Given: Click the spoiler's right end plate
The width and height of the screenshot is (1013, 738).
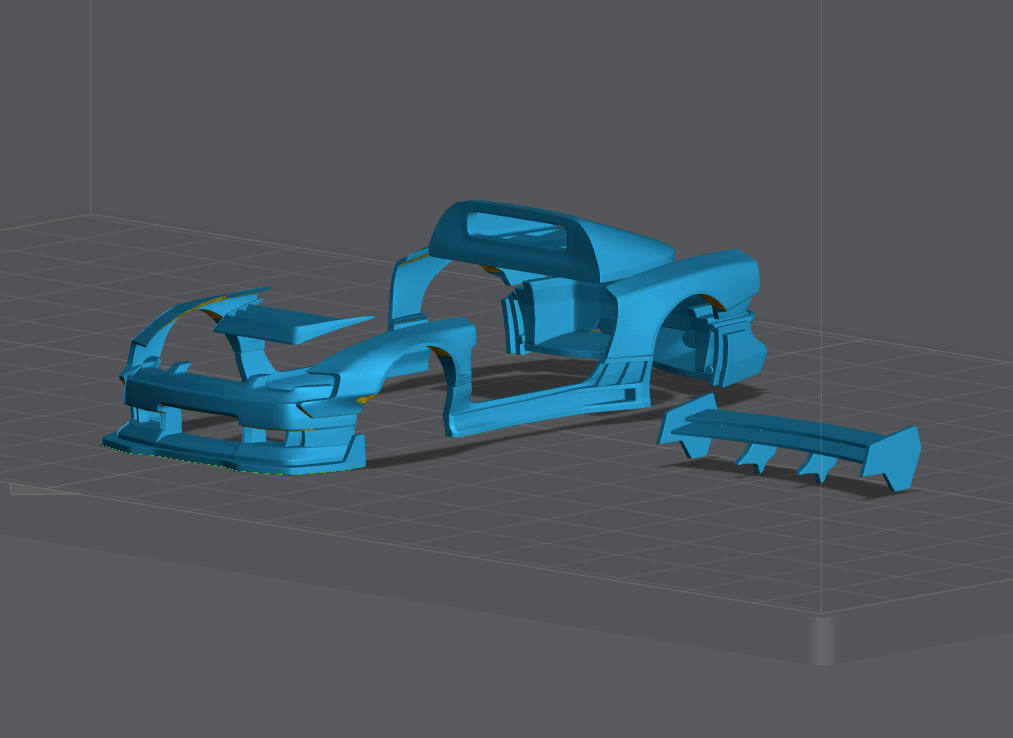Looking at the screenshot, I should 900,460.
